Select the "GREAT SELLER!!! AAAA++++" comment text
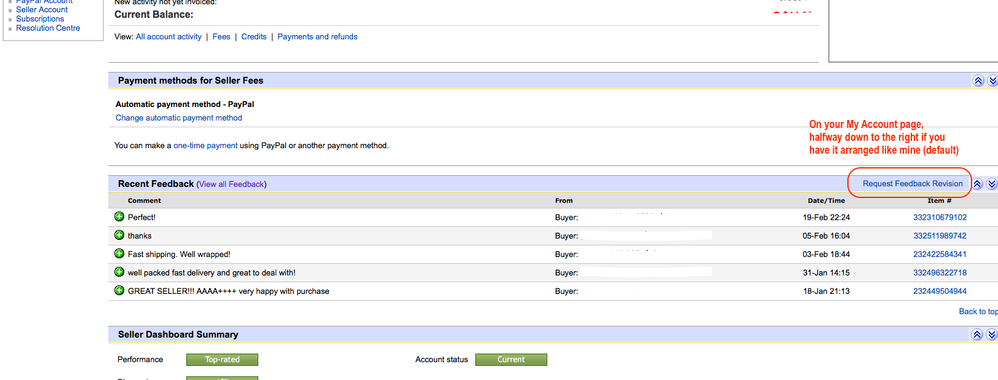This screenshot has width=998, height=380. click(228, 291)
